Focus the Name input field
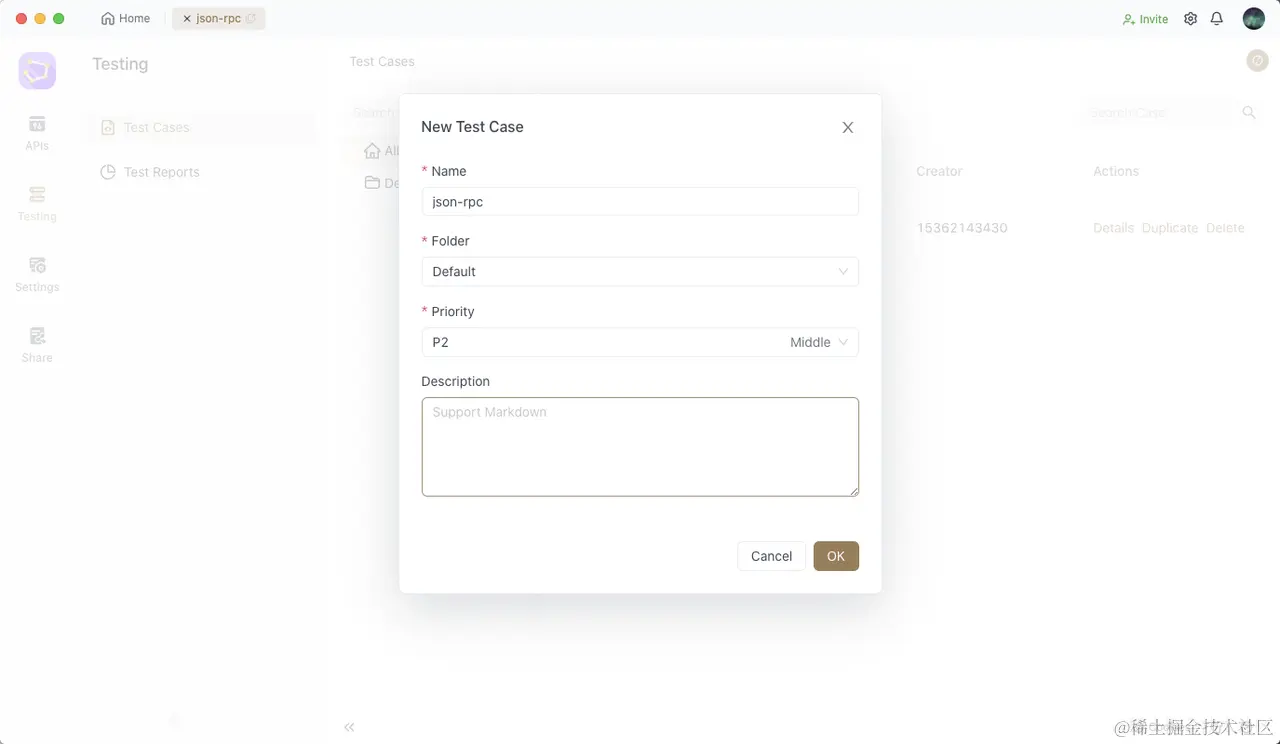 (640, 201)
